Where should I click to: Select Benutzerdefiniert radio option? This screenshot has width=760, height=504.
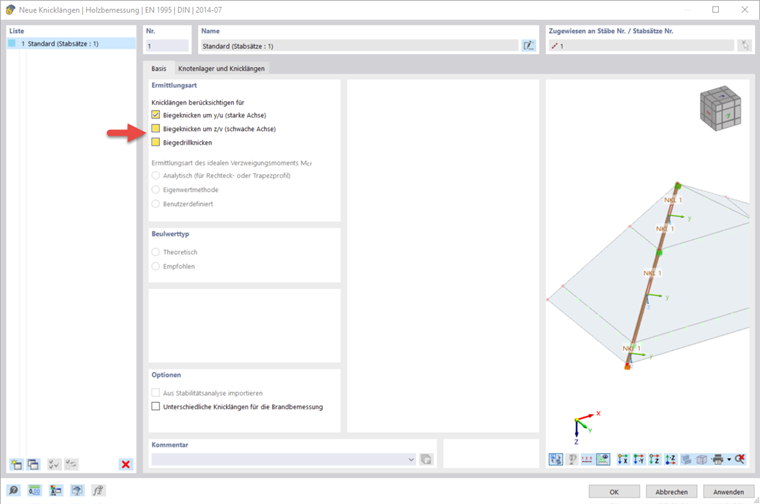(156, 204)
